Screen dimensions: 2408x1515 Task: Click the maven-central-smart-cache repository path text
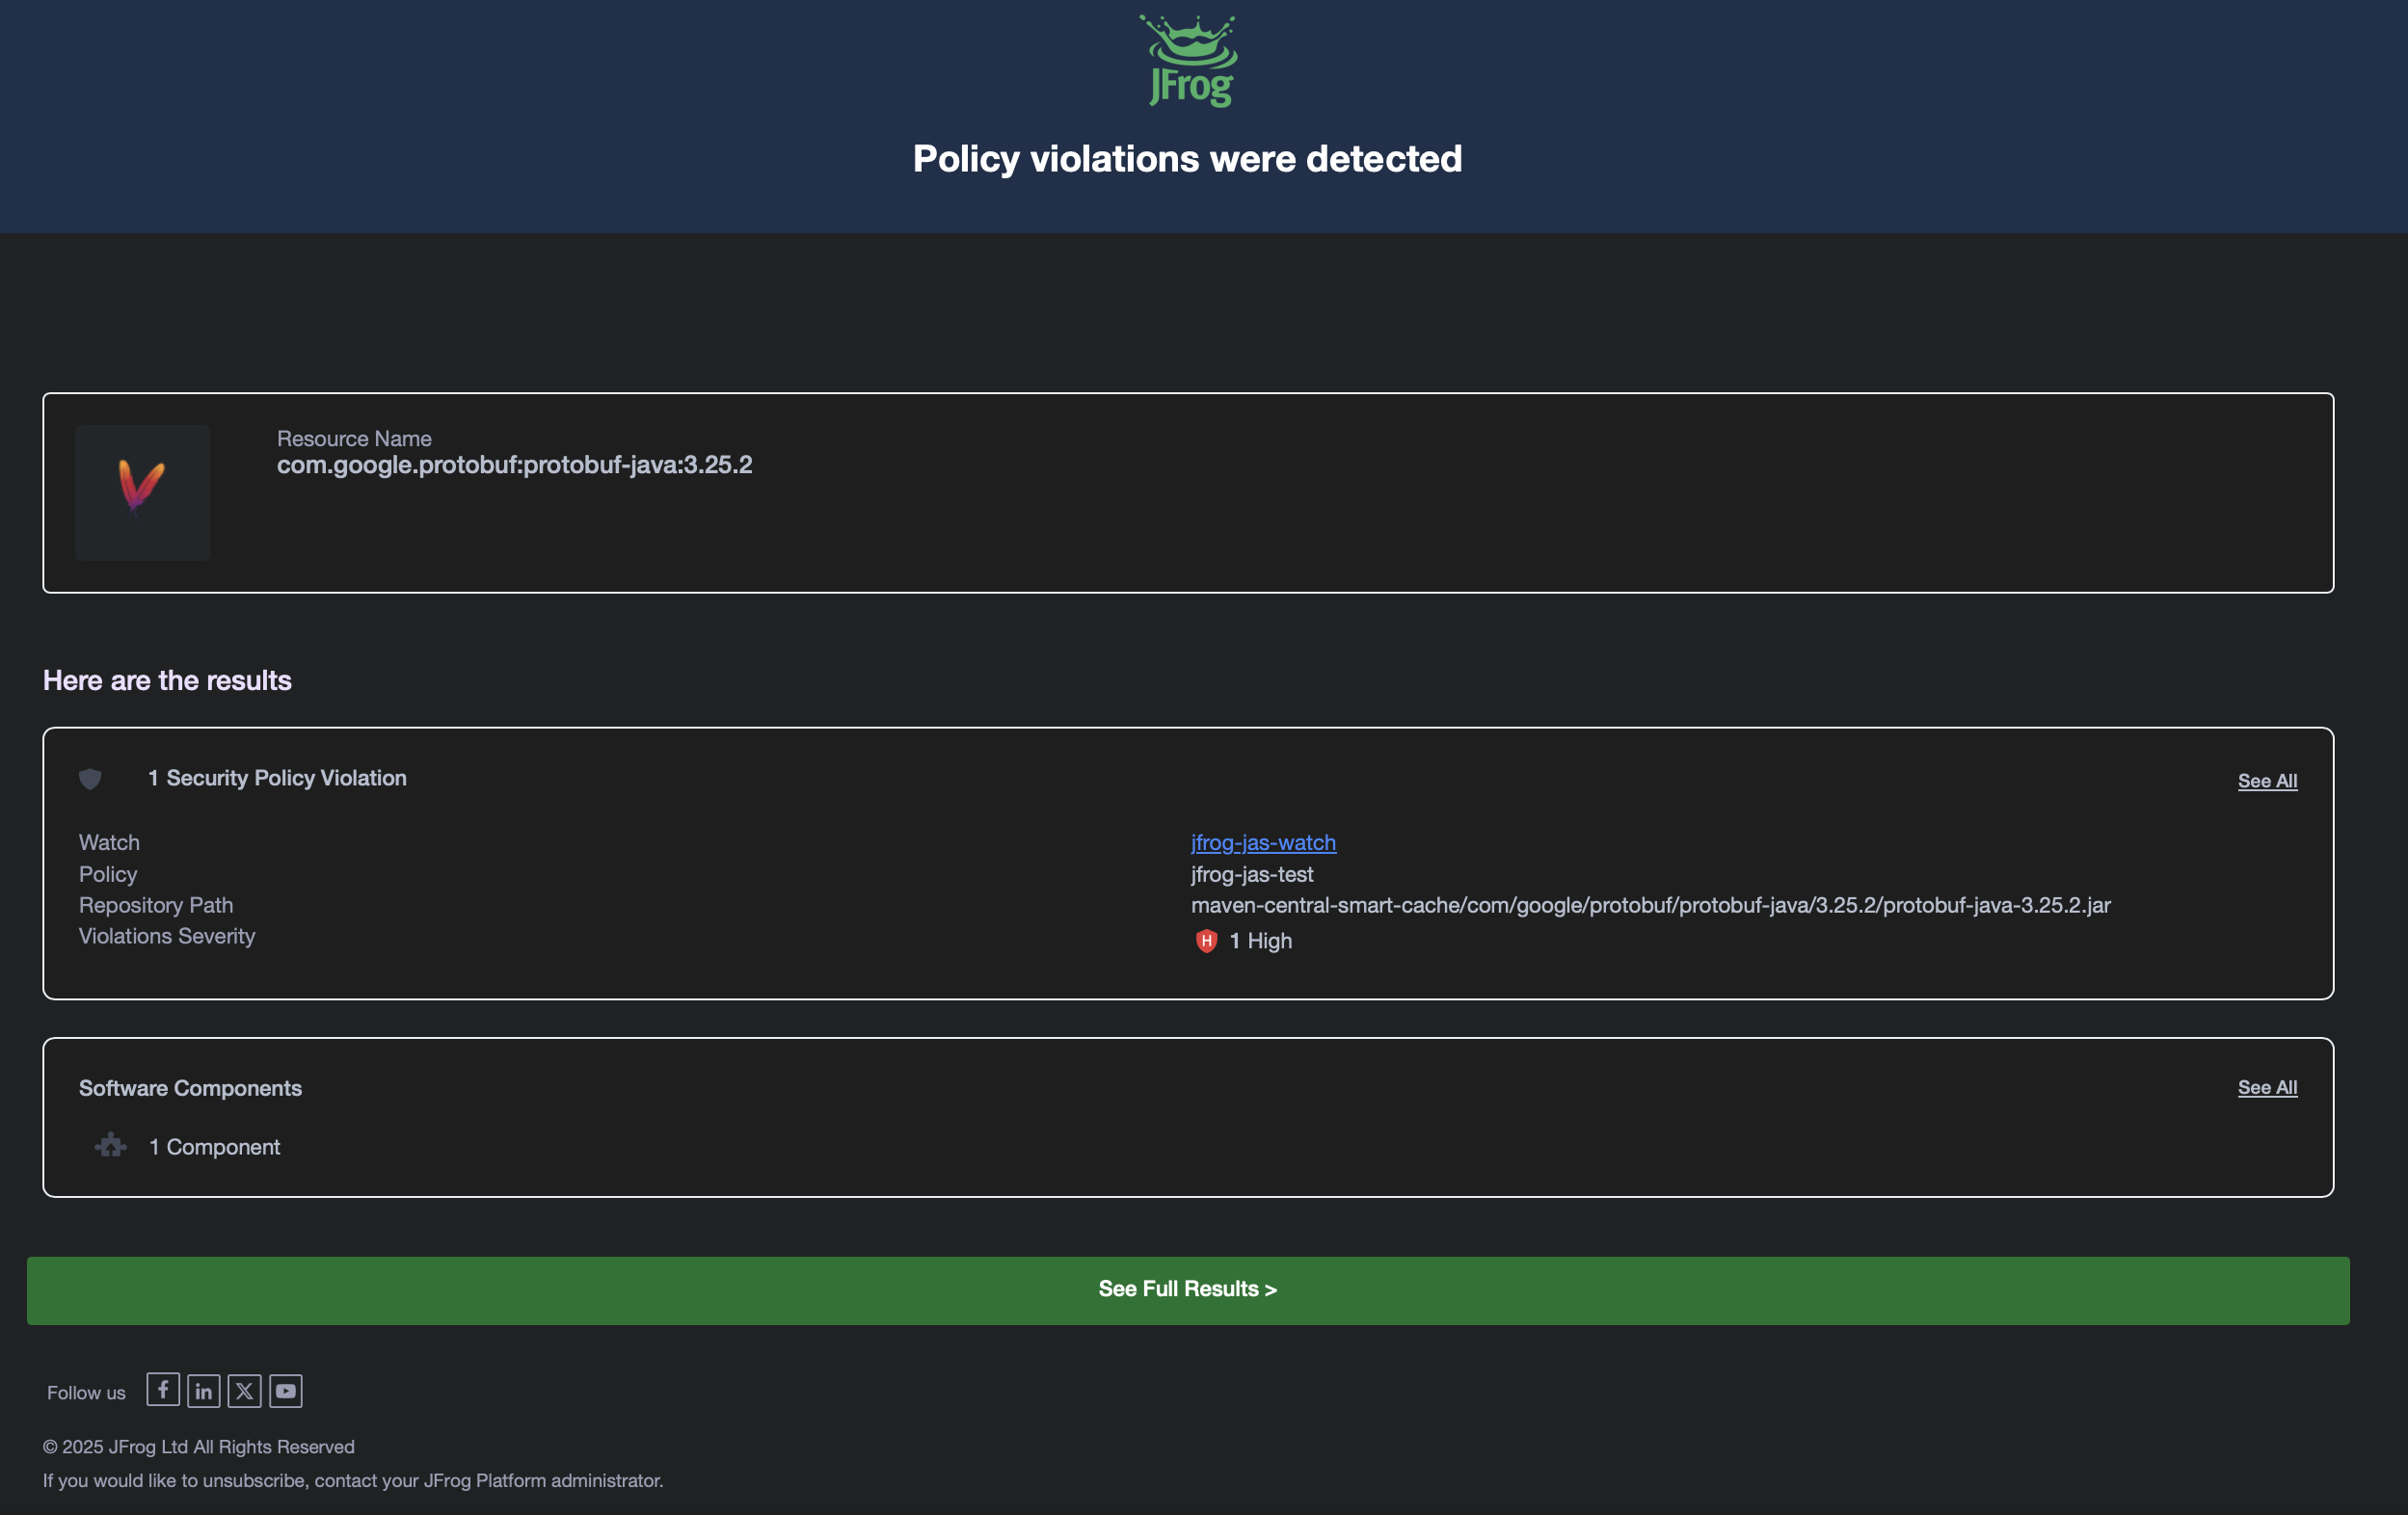[1650, 905]
